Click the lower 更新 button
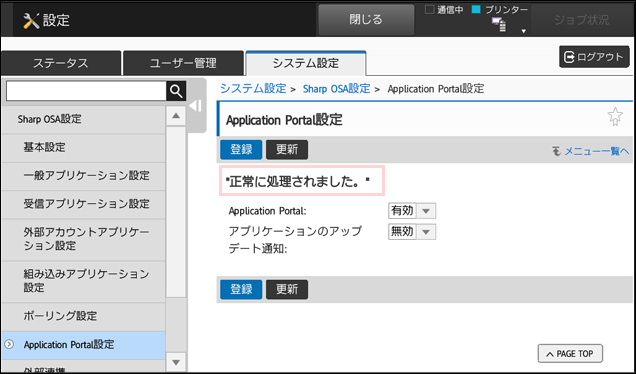This screenshot has height=374, width=636. click(287, 289)
